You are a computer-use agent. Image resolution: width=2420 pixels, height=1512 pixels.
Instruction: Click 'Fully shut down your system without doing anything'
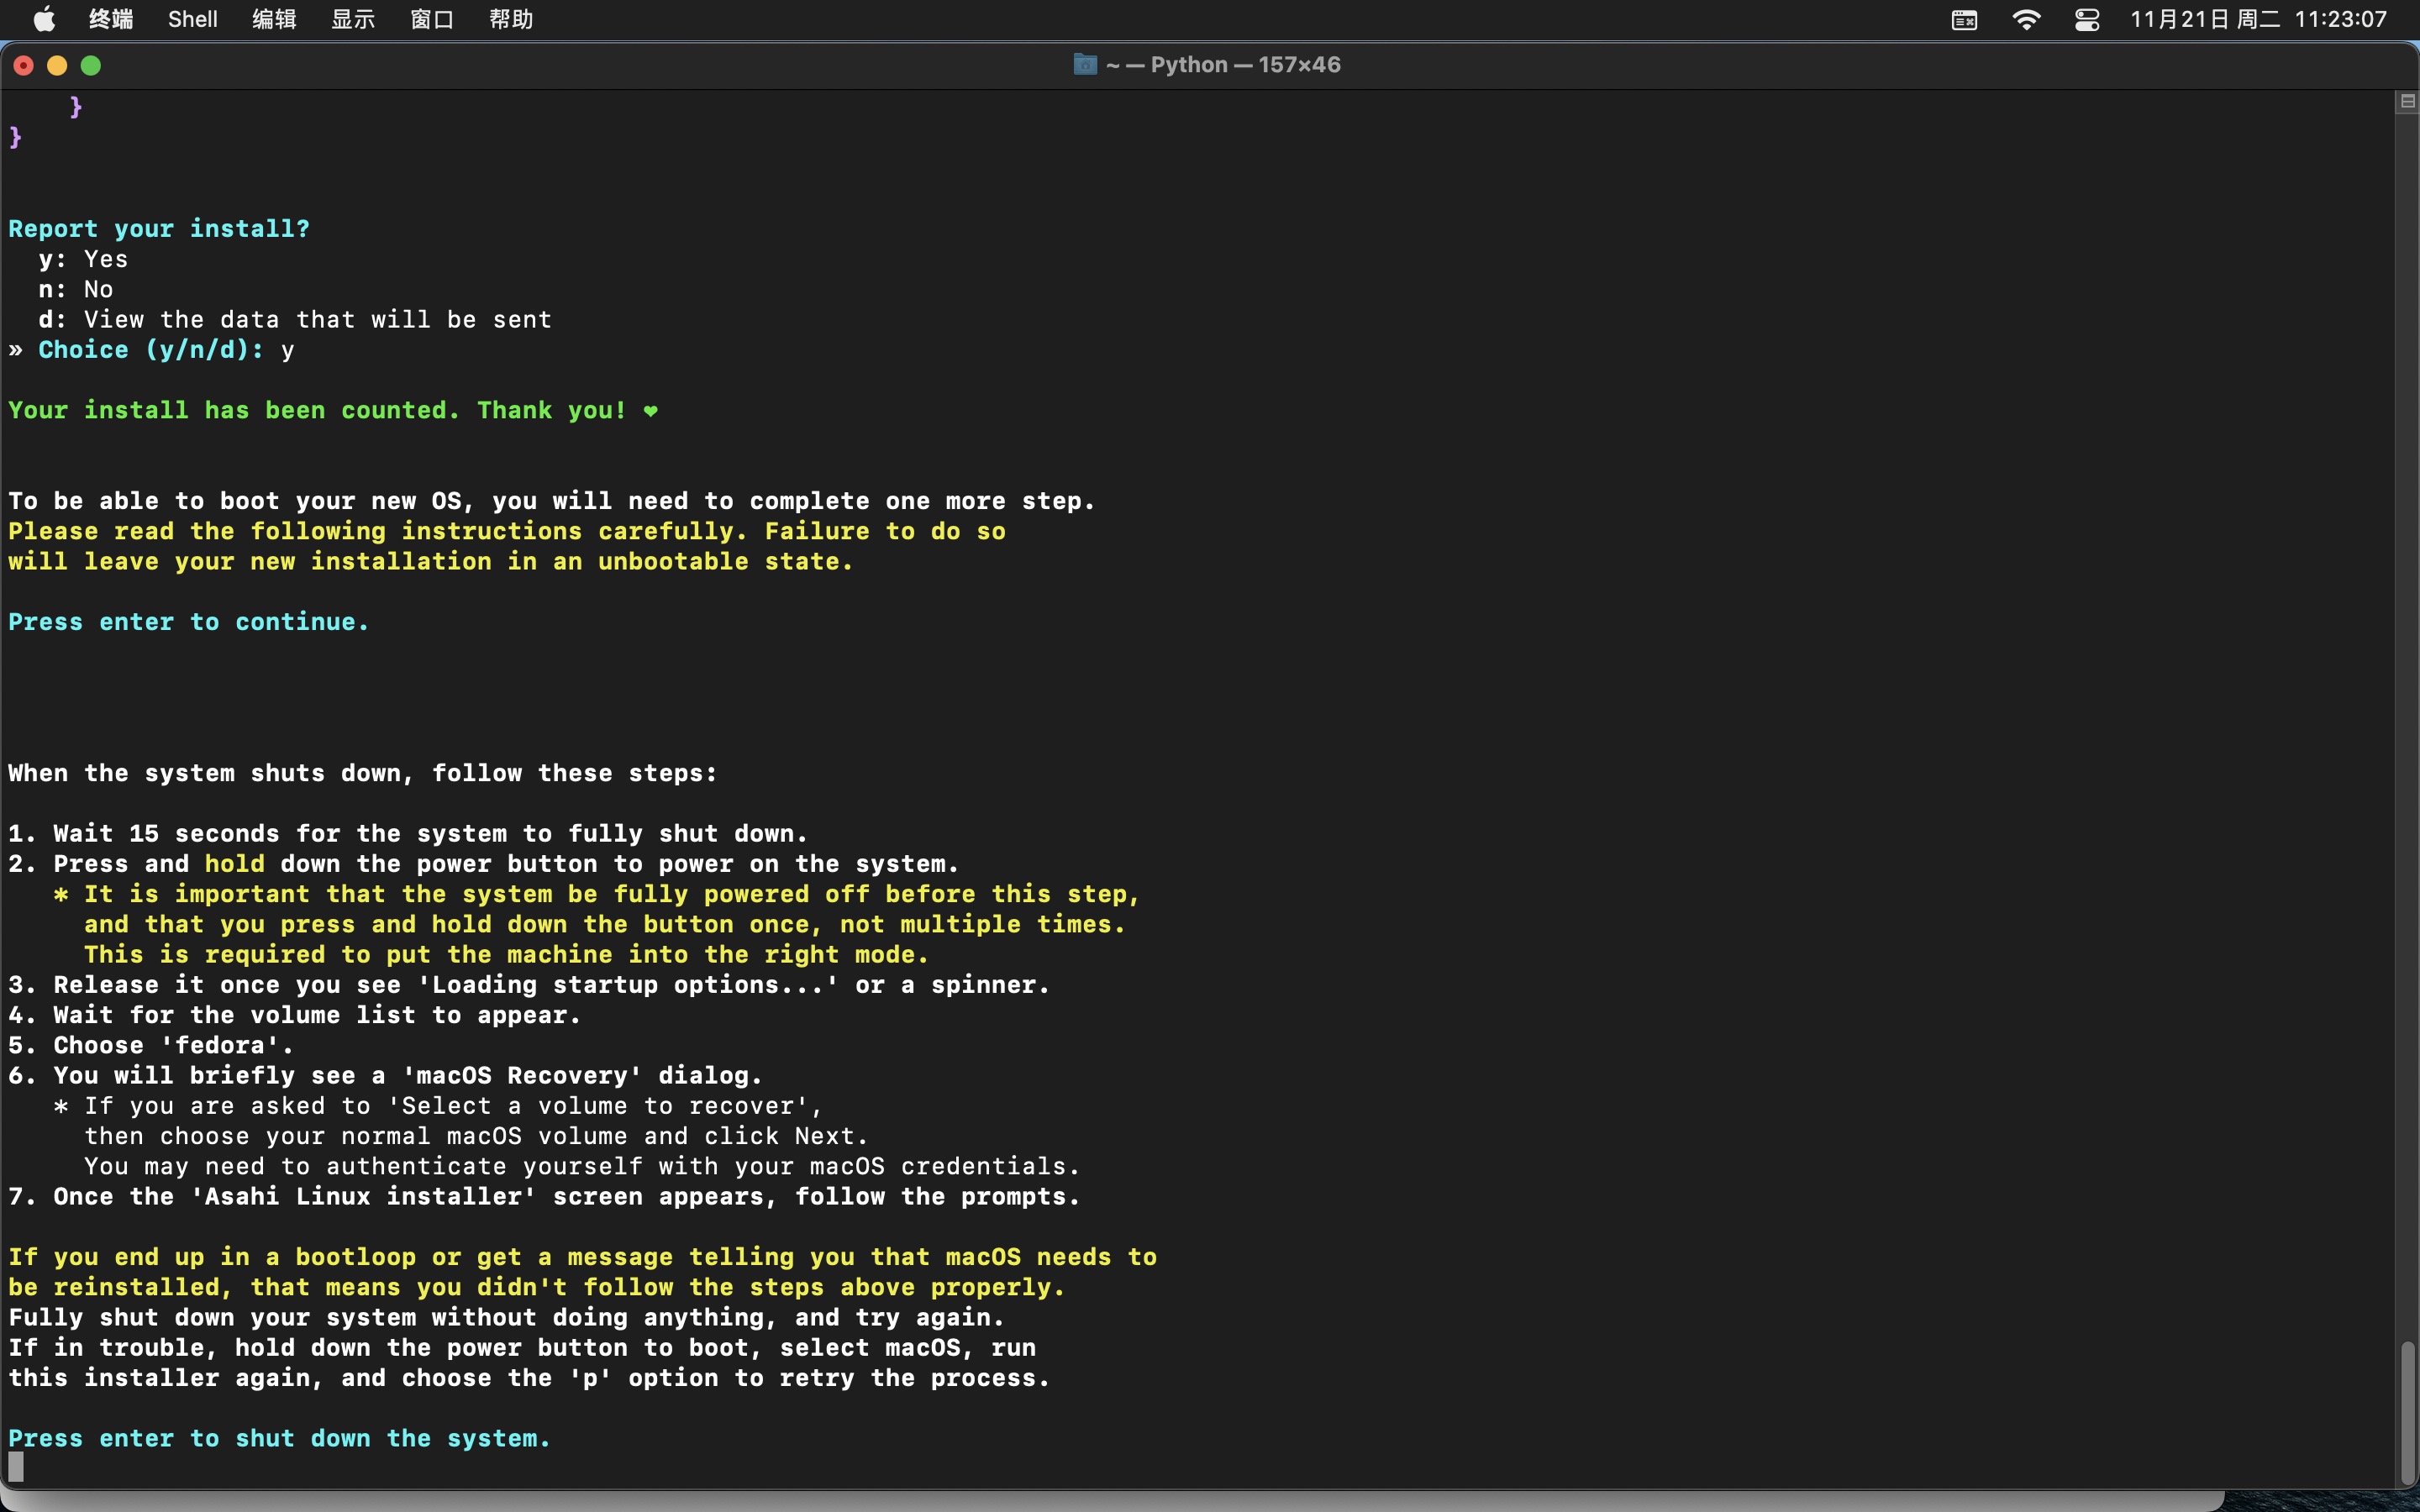pyautogui.click(x=506, y=1317)
